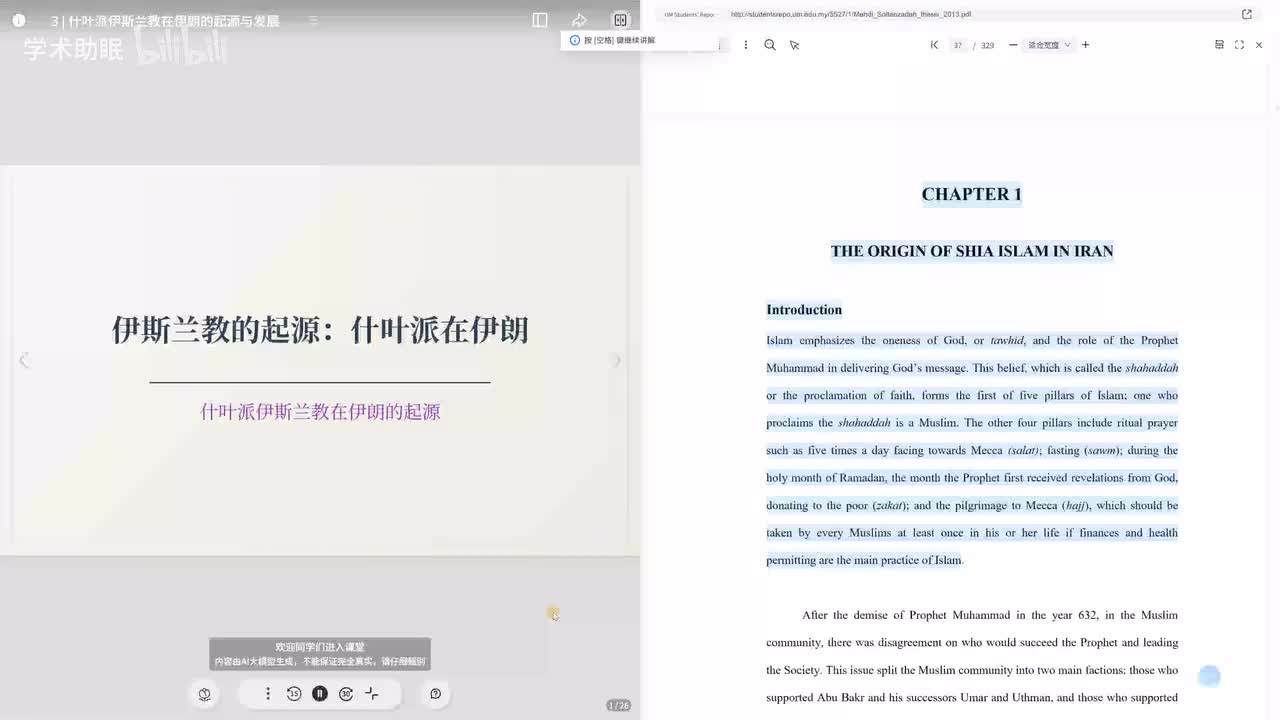Toggle the sidebar layout icon in header
Viewport: 1280px width, 720px height.
tap(540, 20)
